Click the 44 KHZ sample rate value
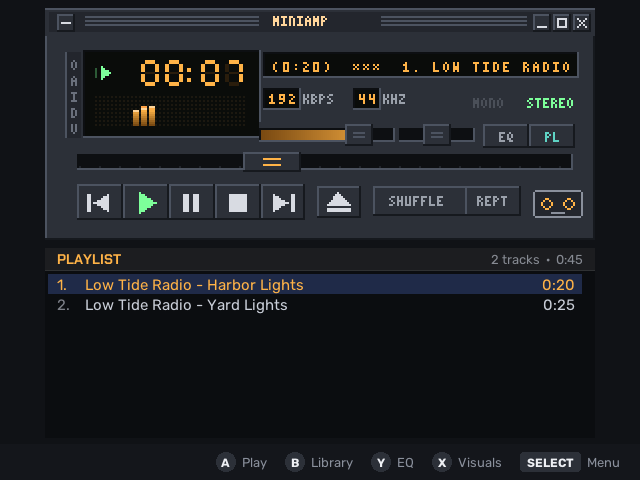Screen dimensions: 640x480 [x=367, y=99]
